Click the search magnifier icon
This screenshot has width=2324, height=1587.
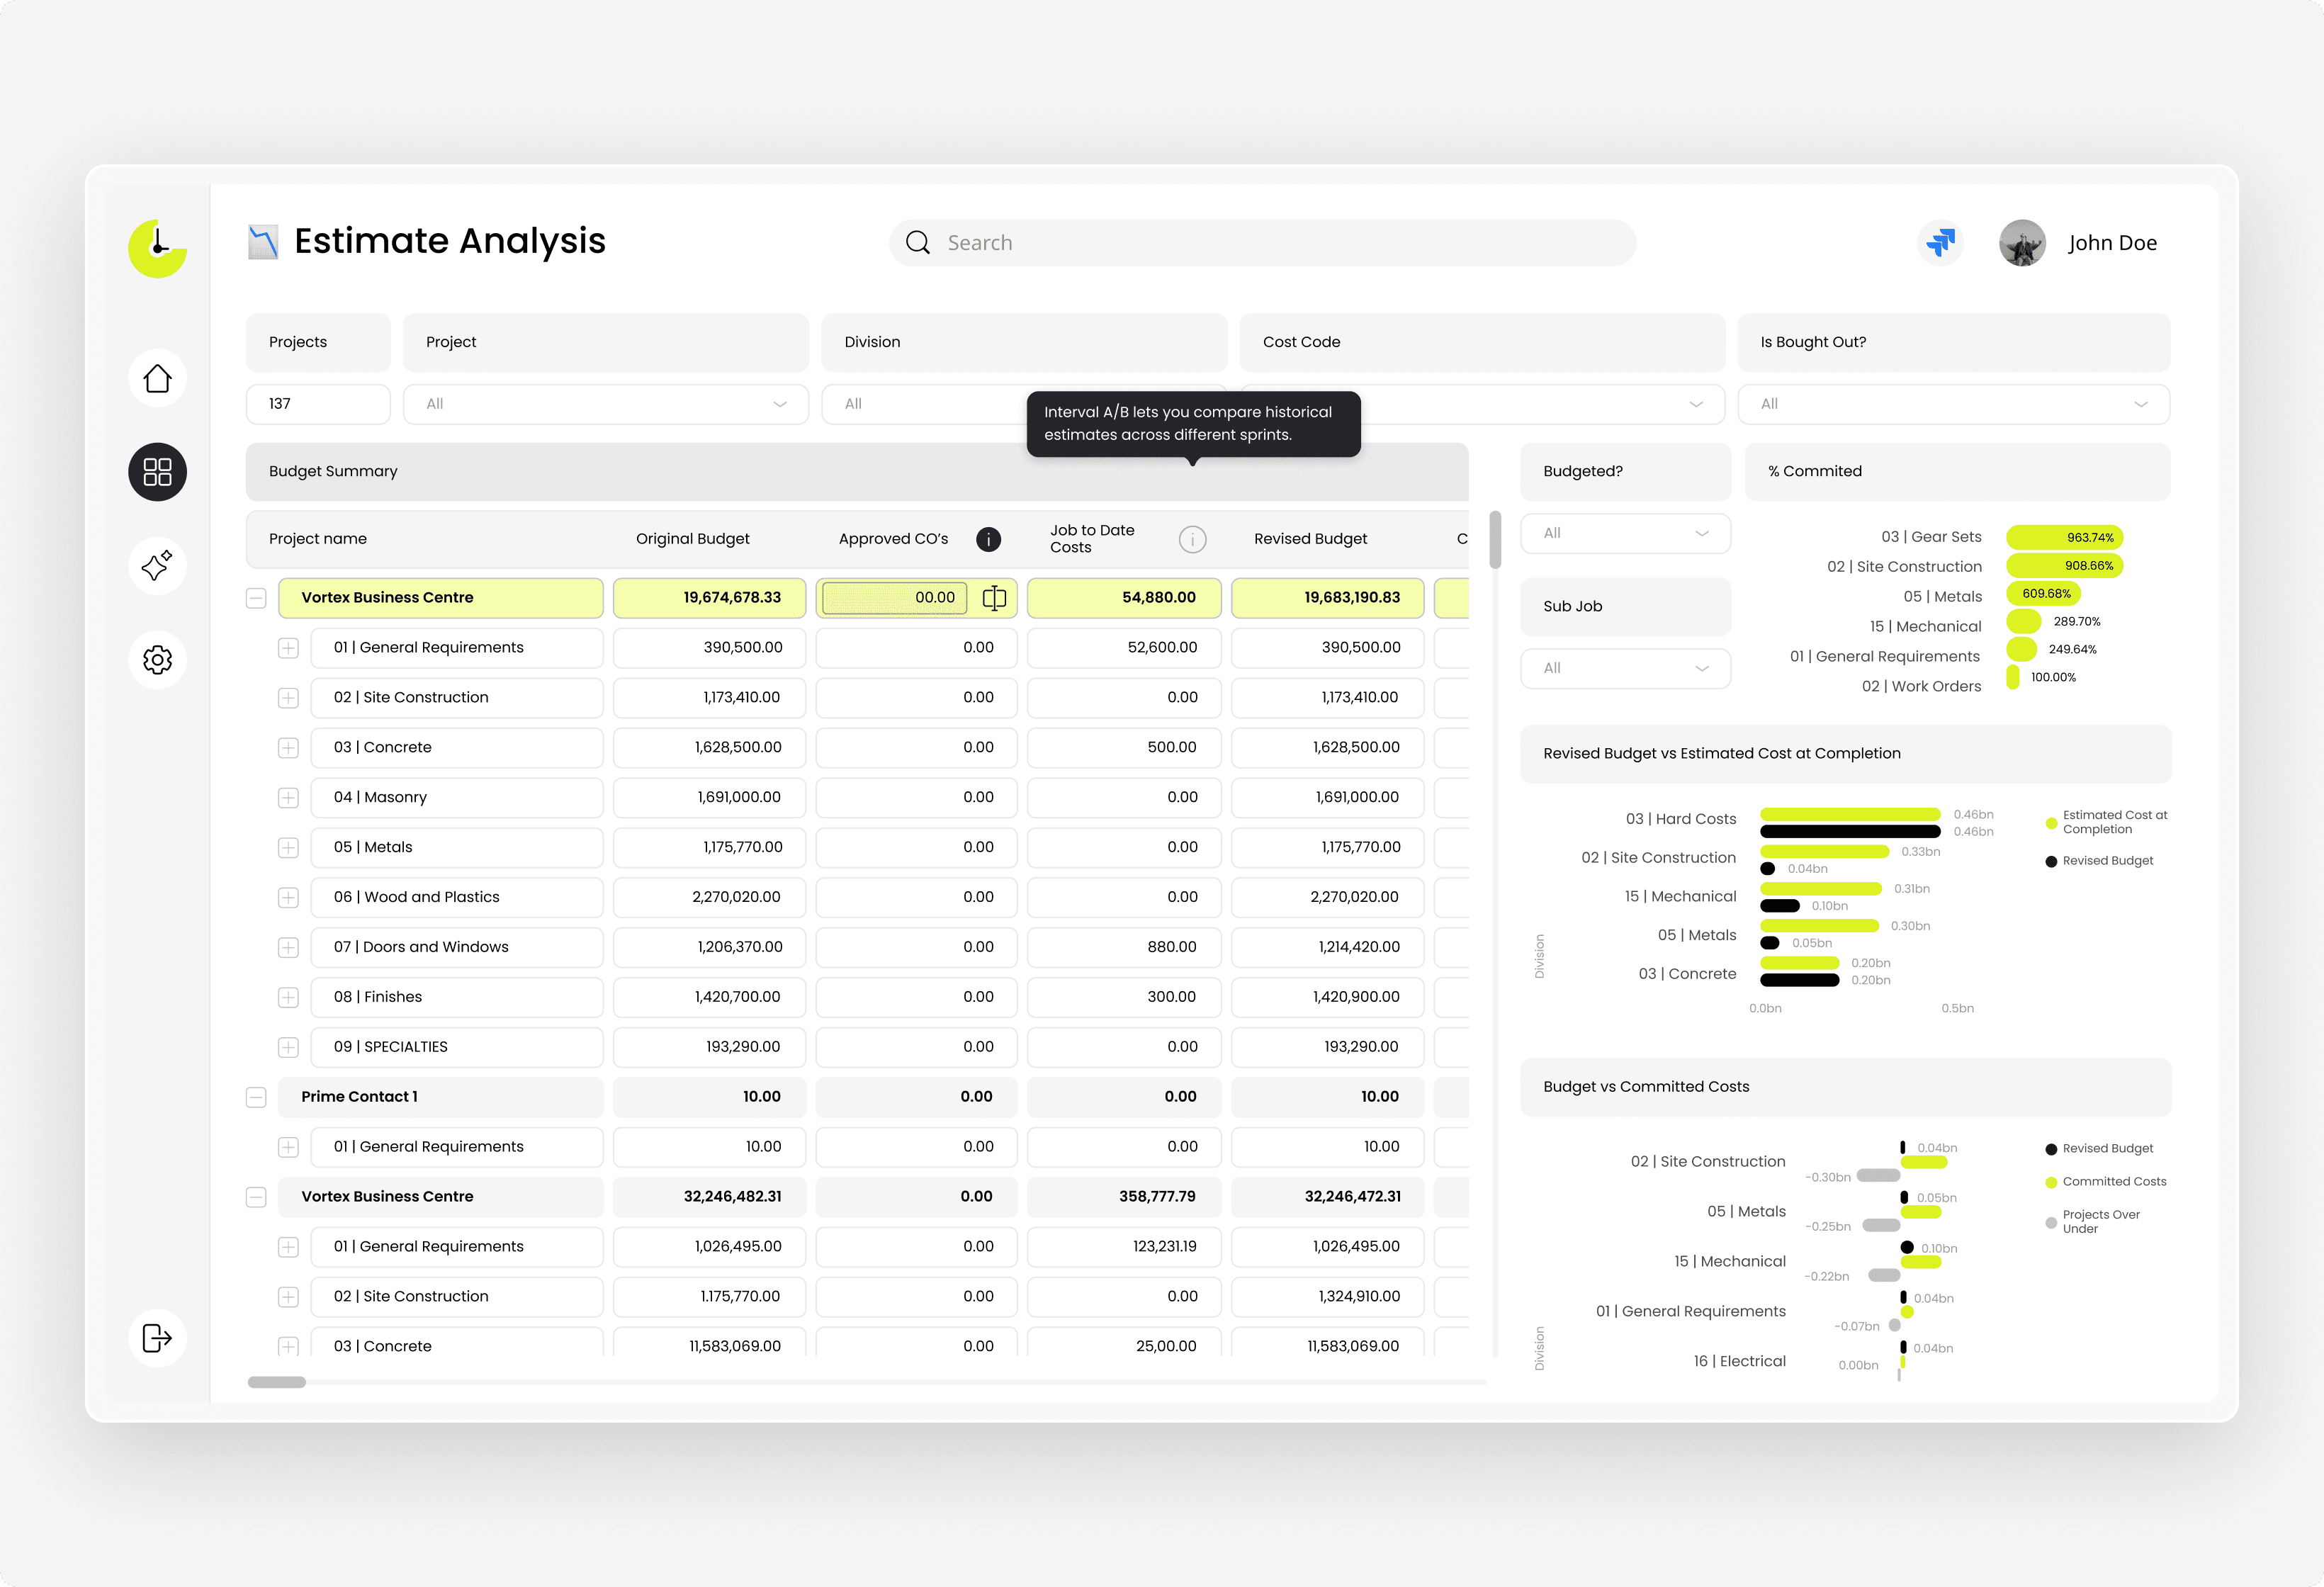[x=917, y=243]
